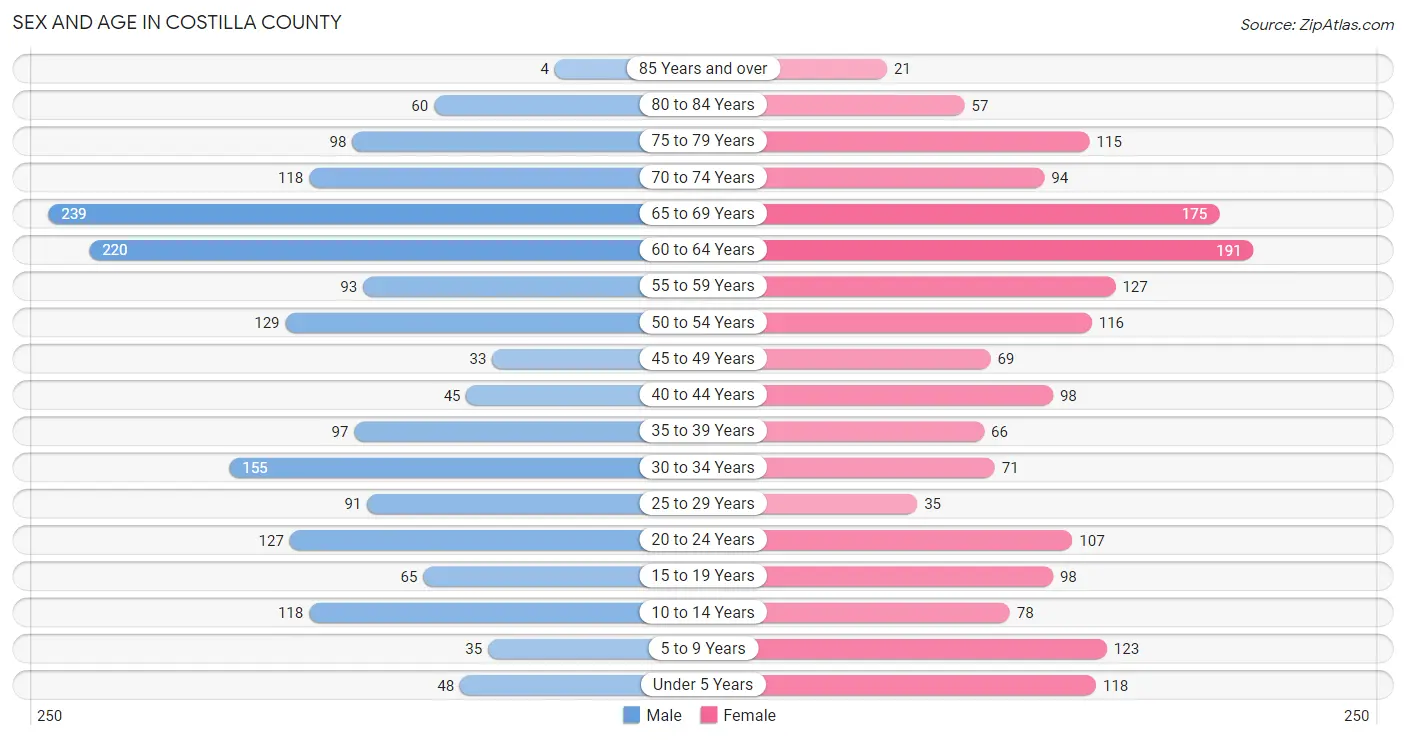Image resolution: width=1406 pixels, height=740 pixels.
Task: Toggle the Female legend swatch
Action: [709, 715]
